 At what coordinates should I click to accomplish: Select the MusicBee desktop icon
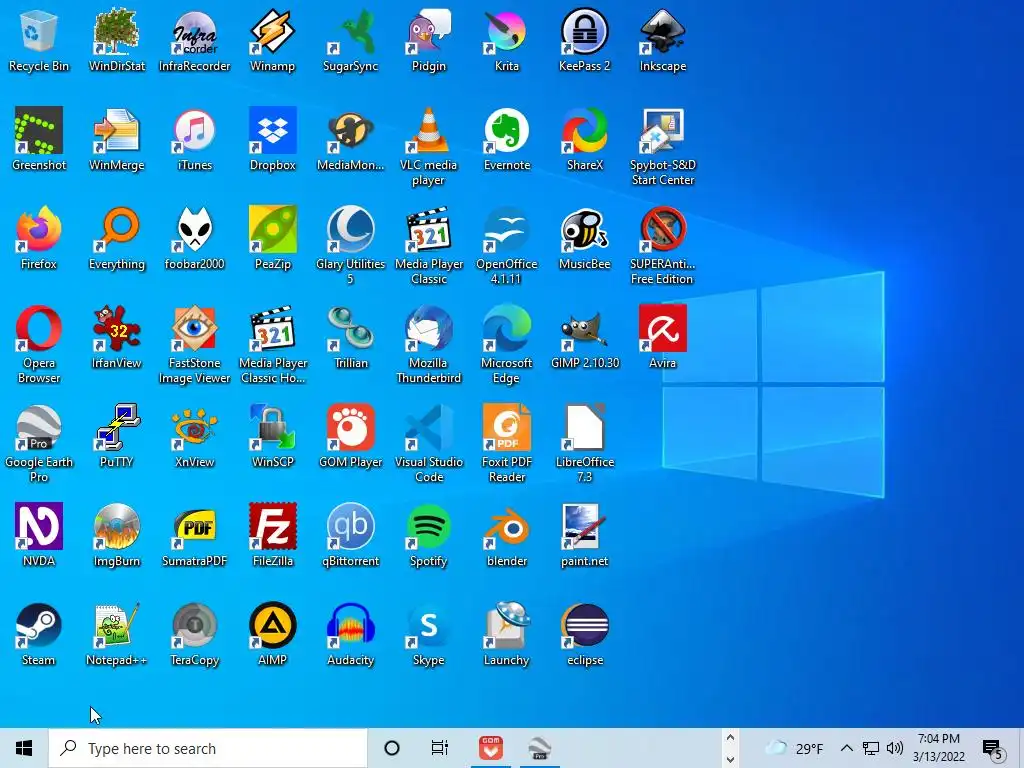[x=584, y=238]
